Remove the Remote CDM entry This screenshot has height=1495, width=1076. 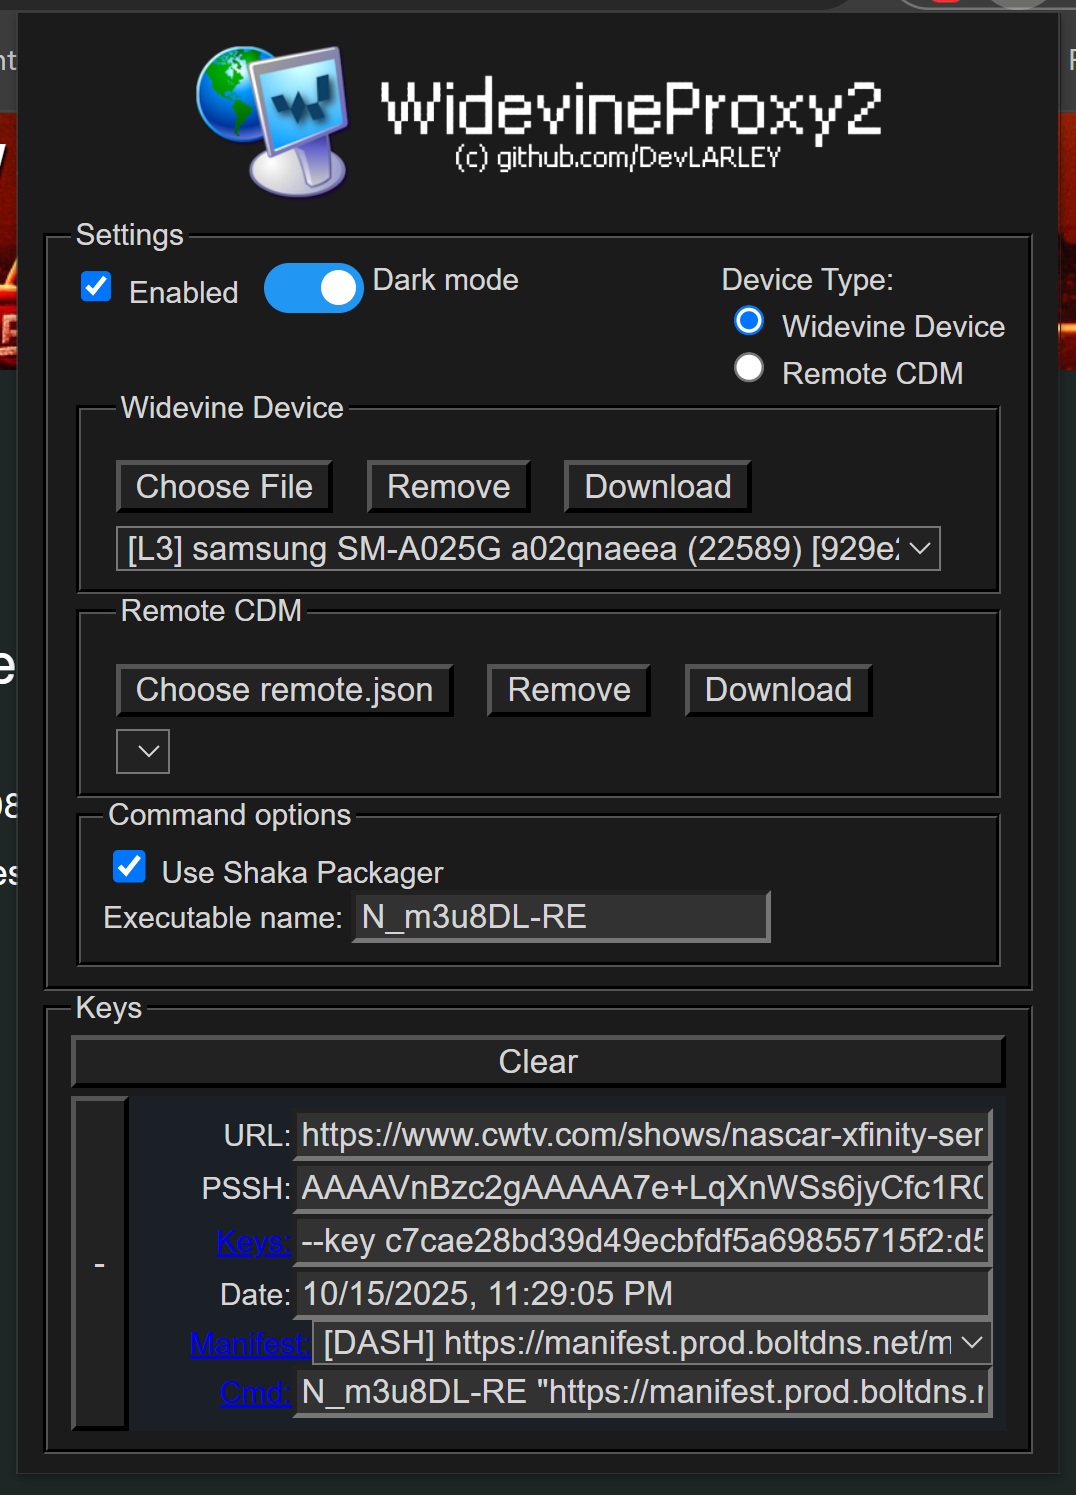tap(568, 690)
